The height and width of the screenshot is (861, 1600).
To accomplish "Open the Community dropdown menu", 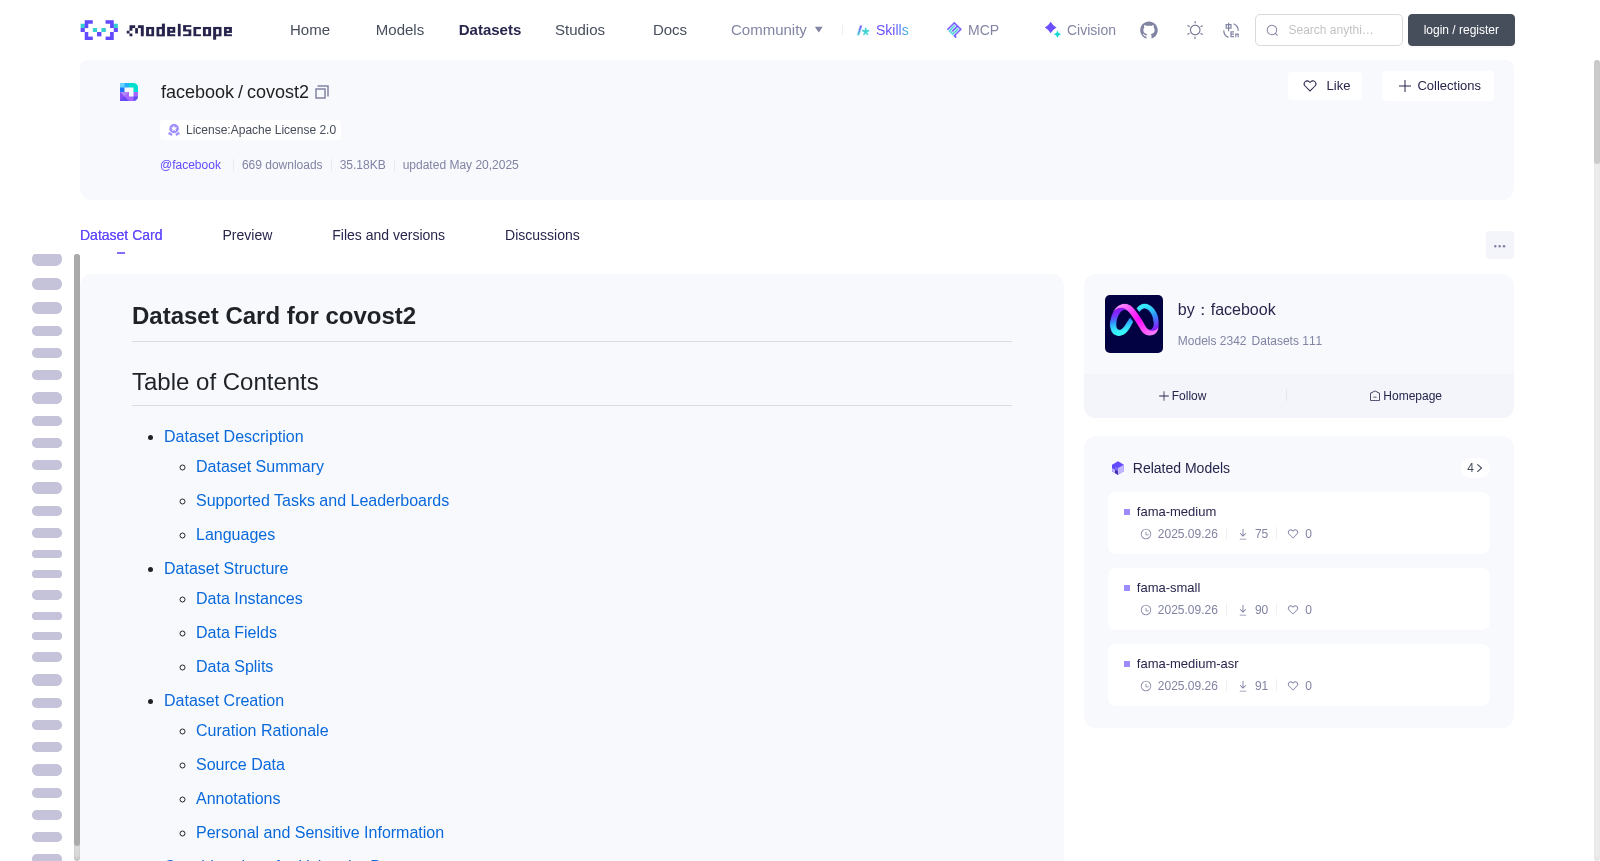I will [x=777, y=30].
